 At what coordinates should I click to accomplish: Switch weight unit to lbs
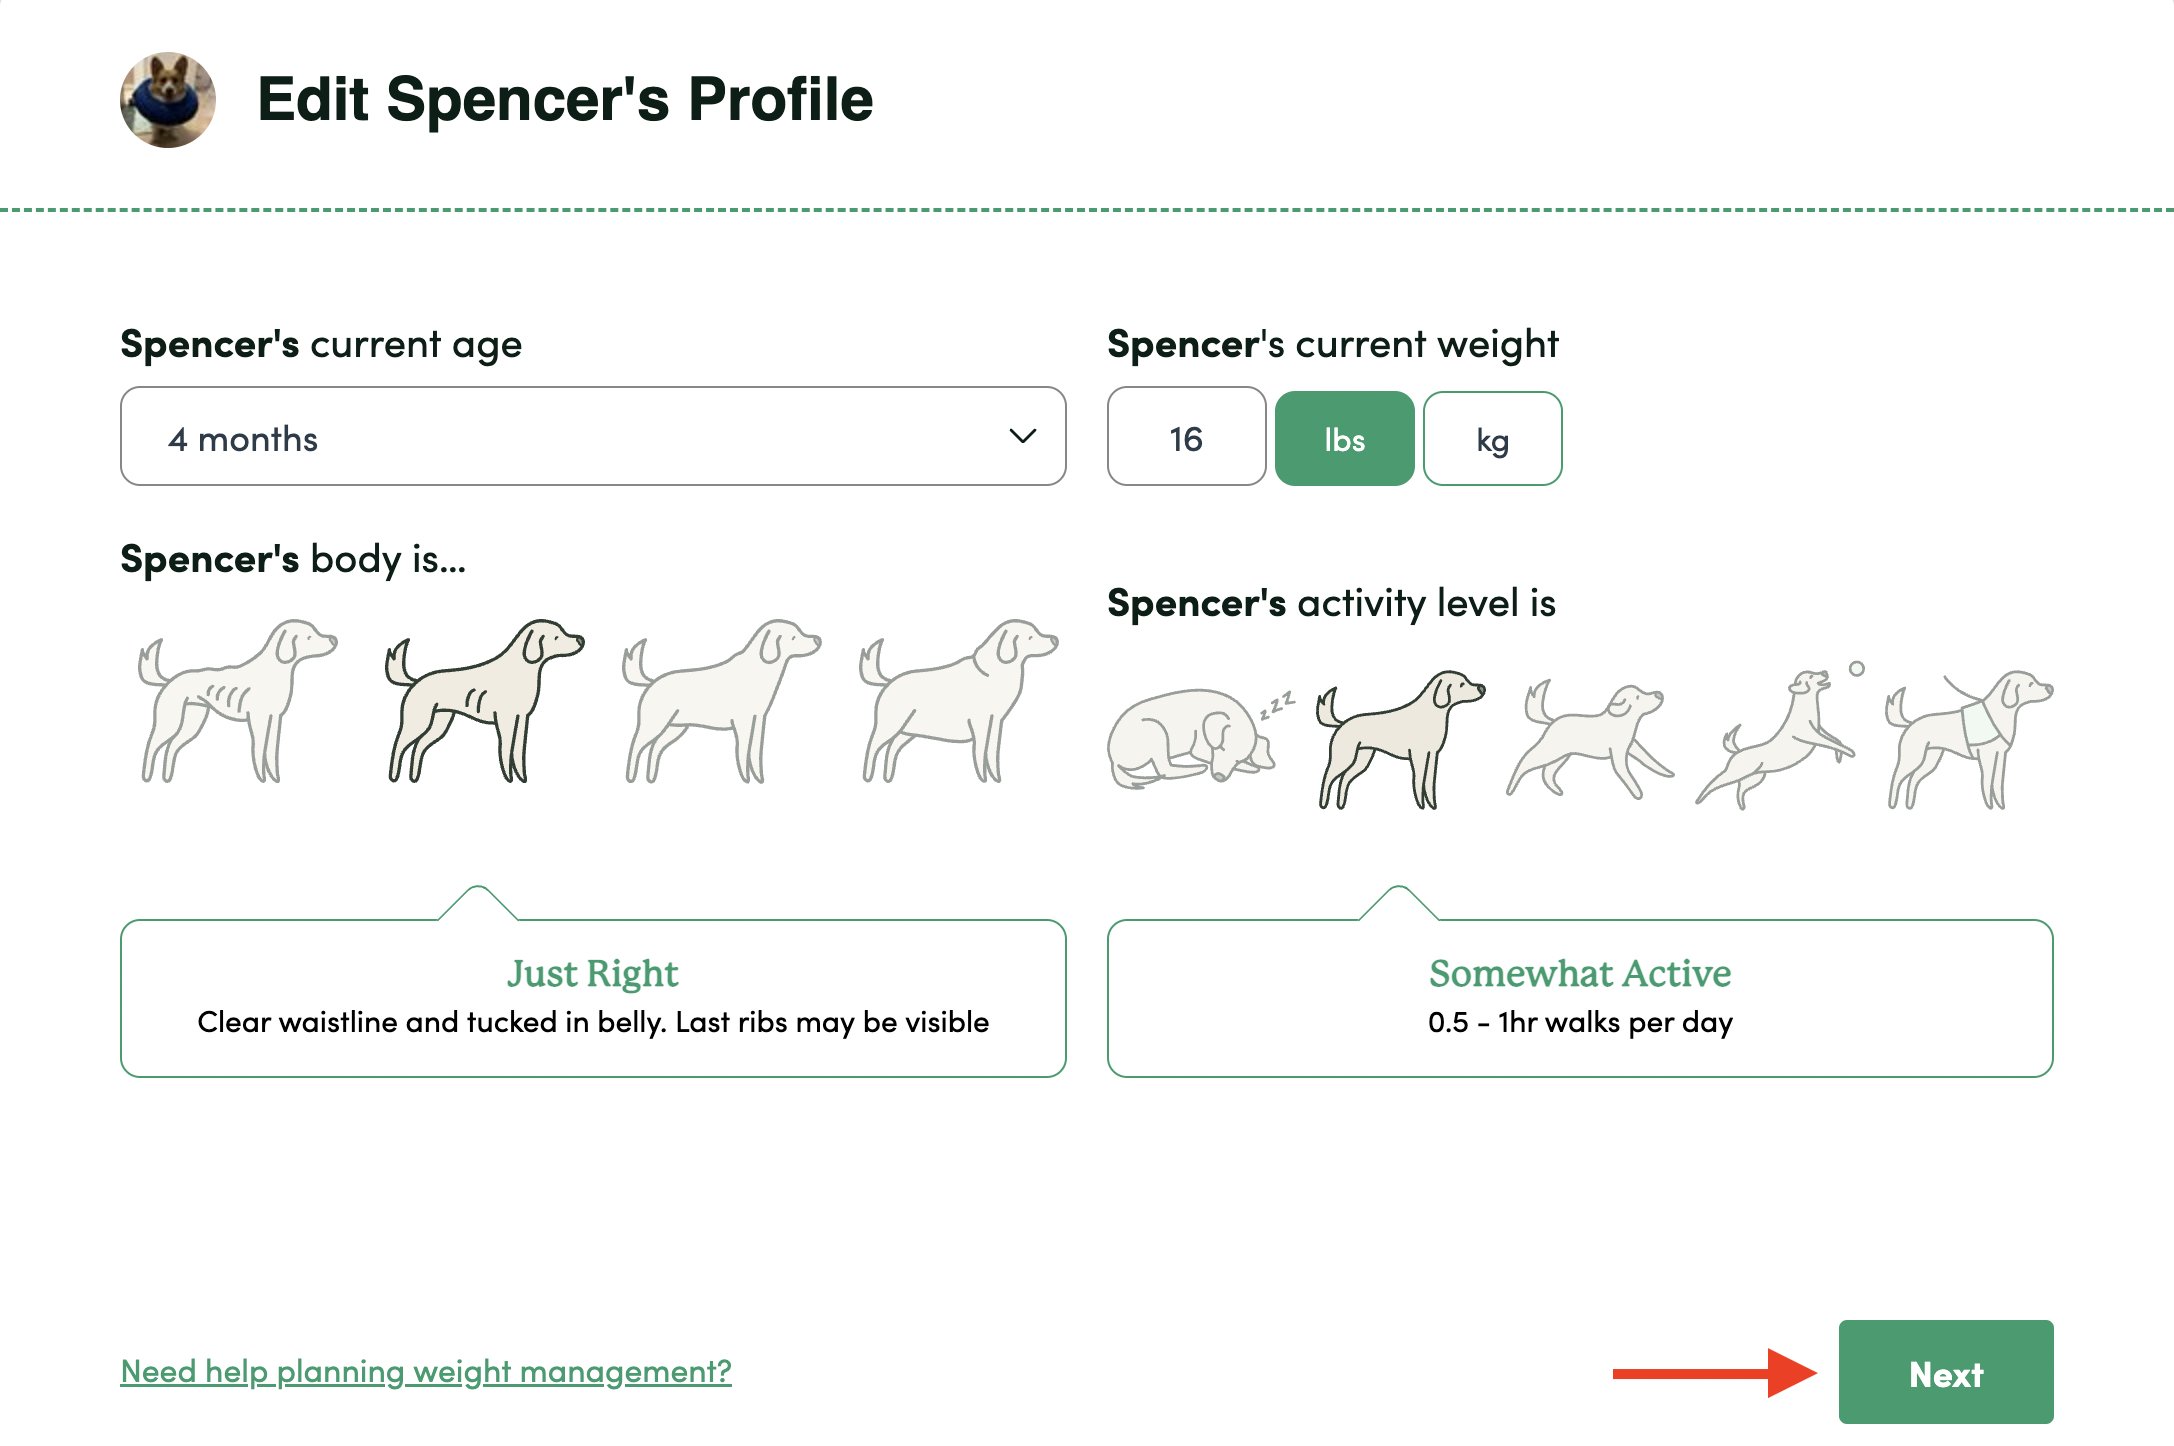point(1344,439)
